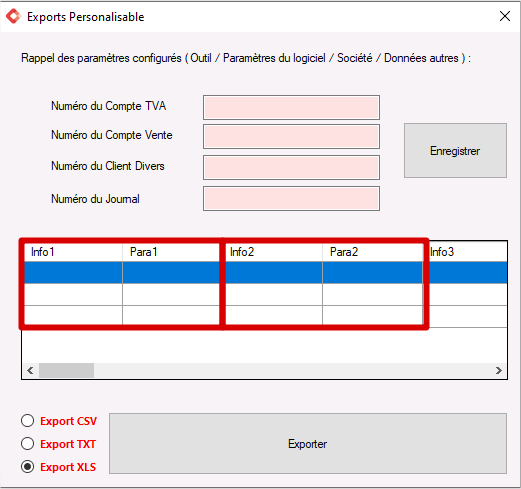Click the red diamond app icon
The image size is (521, 489).
pos(14,17)
